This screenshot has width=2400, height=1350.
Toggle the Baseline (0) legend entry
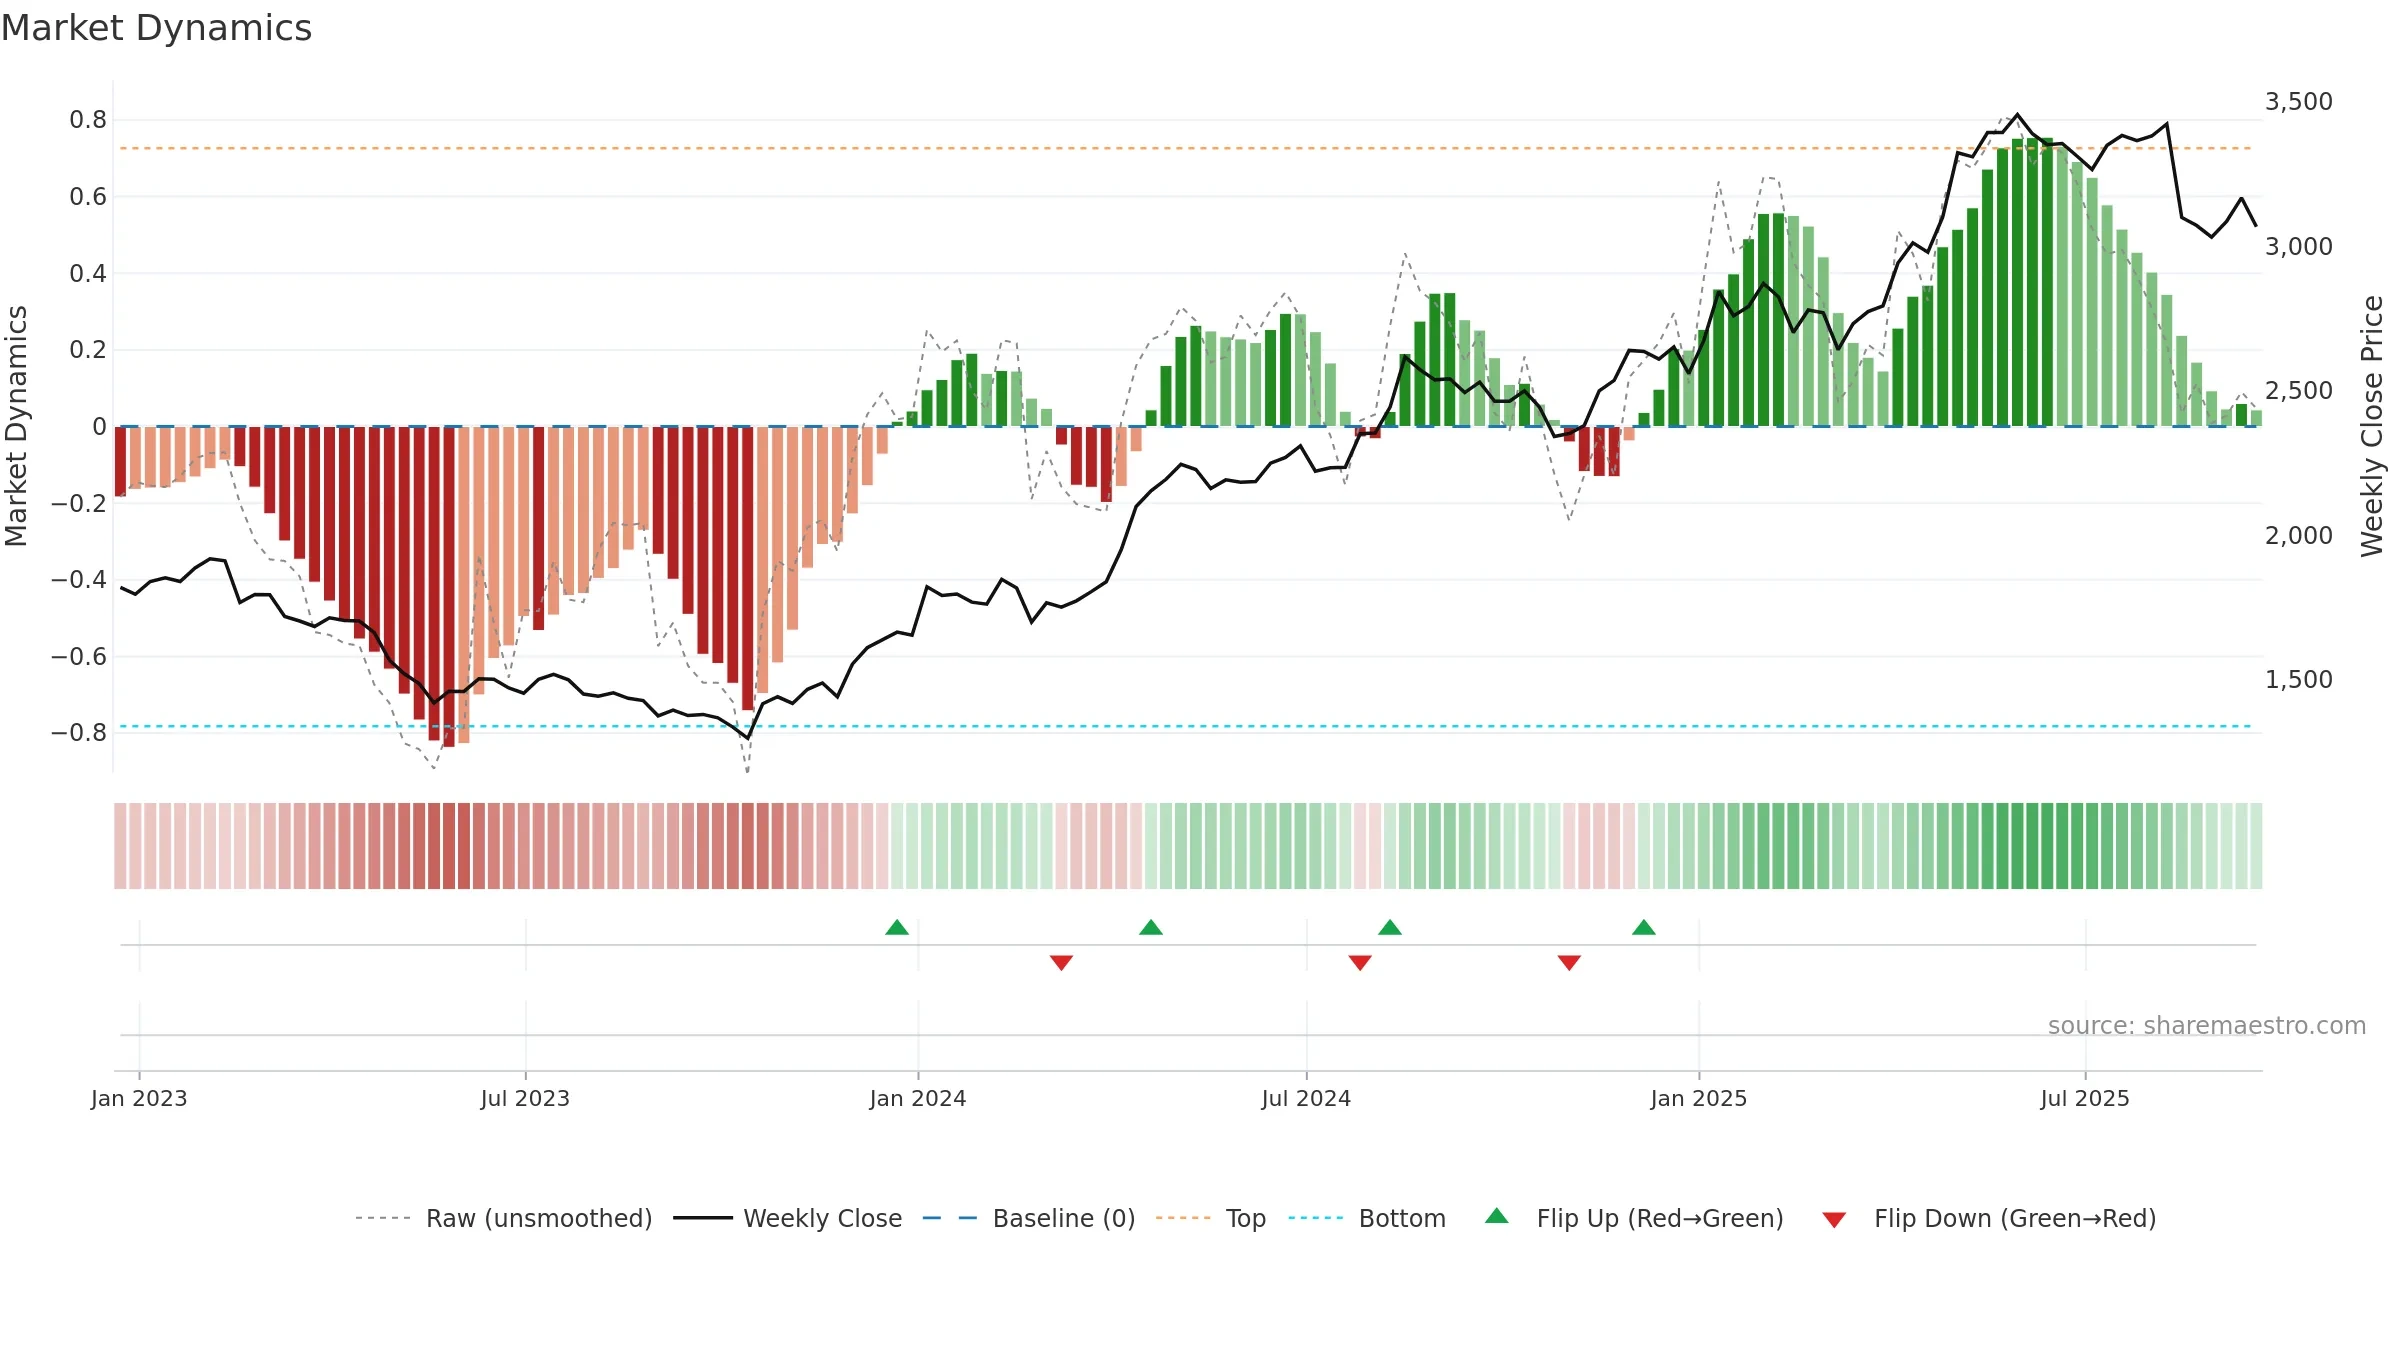pyautogui.click(x=1028, y=1218)
